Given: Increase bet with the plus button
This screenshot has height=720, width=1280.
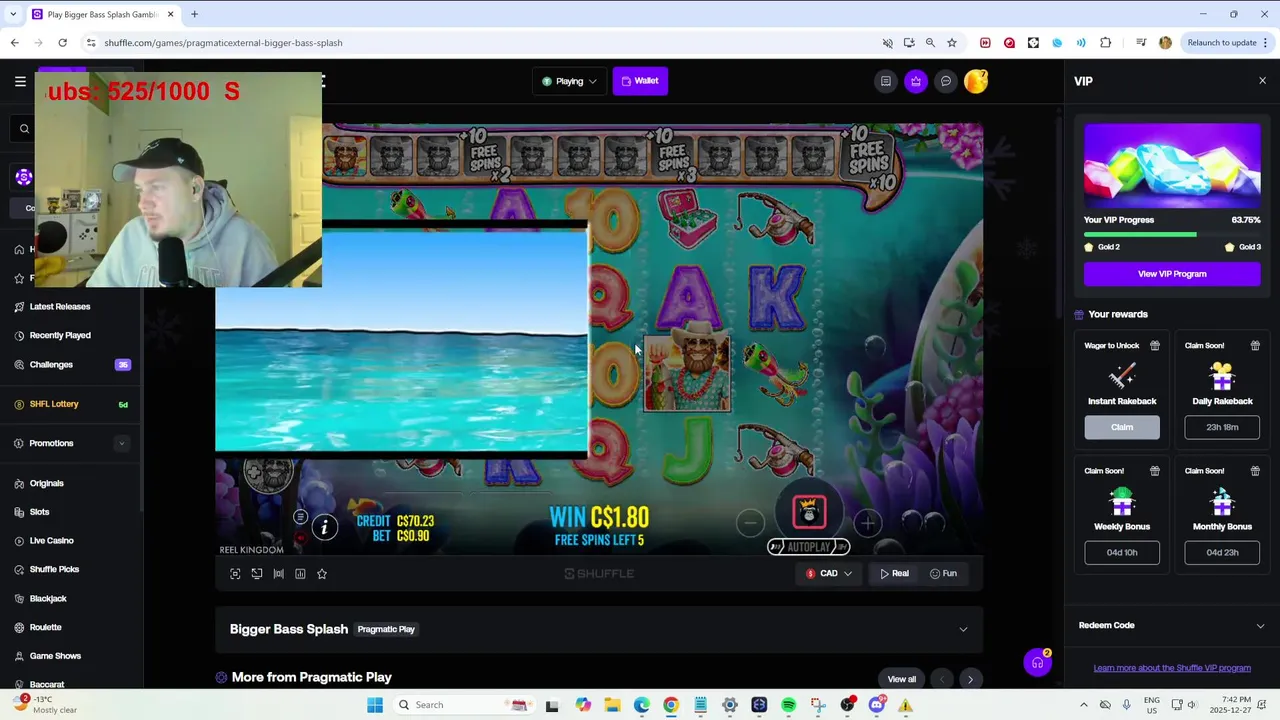Looking at the screenshot, I should 868,522.
